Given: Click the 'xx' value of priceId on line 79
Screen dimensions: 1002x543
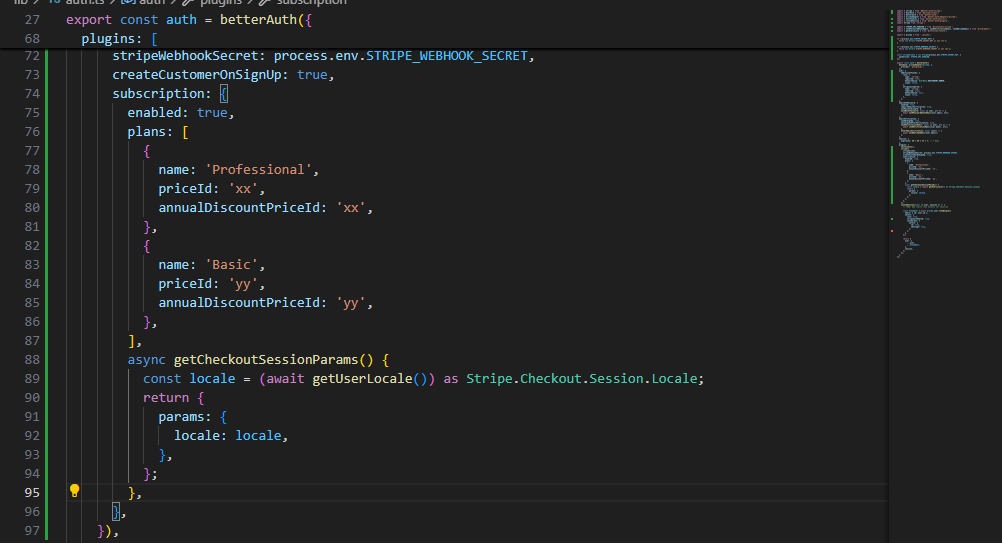Looking at the screenshot, I should (x=243, y=189).
